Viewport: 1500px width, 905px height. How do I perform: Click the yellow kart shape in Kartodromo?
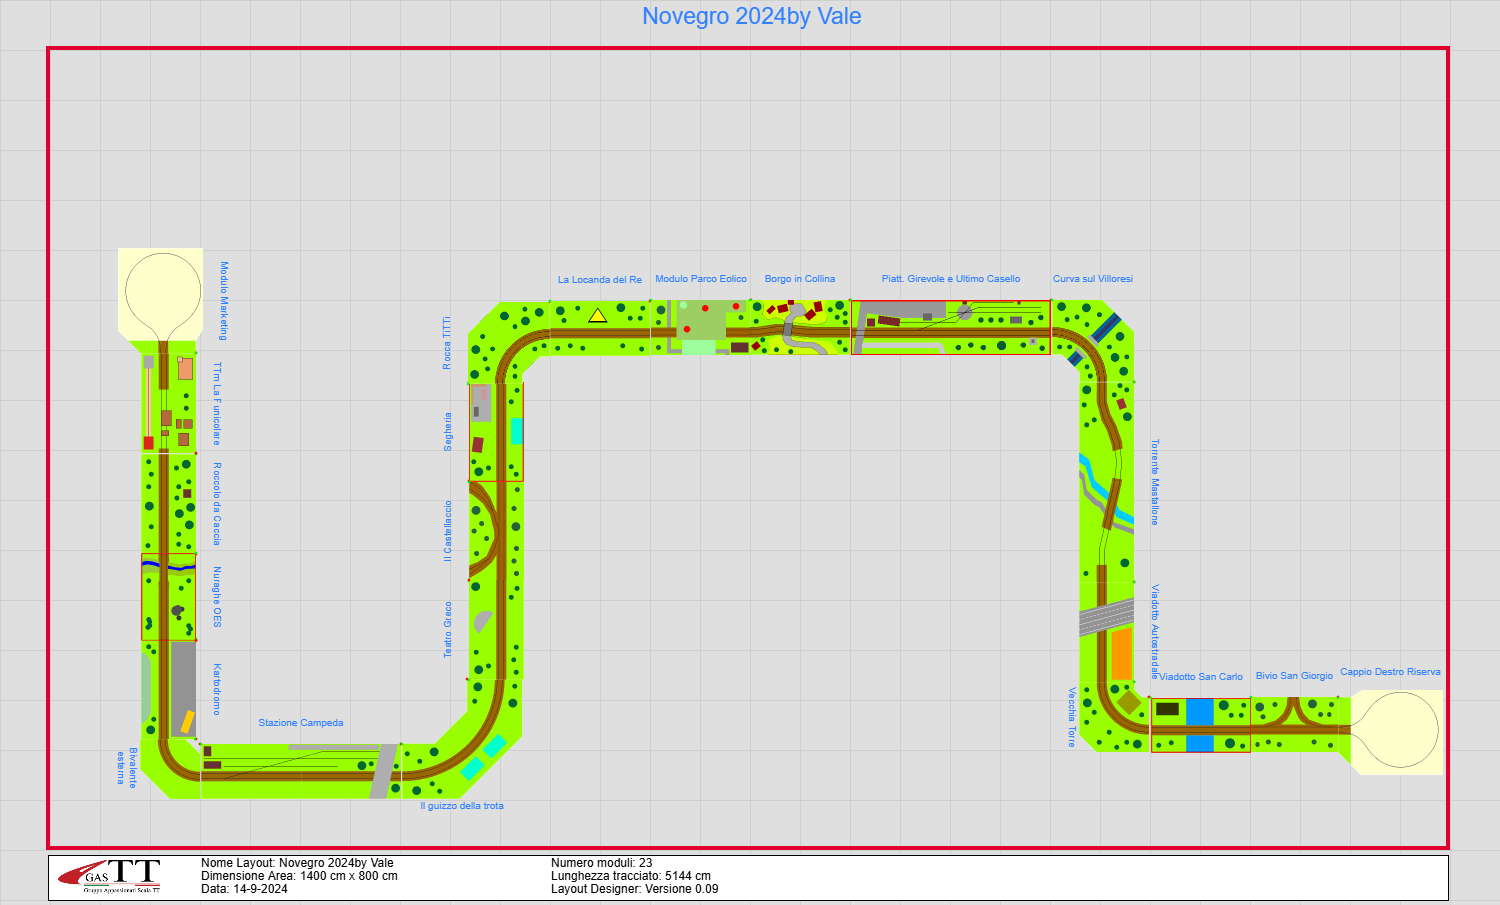point(187,721)
